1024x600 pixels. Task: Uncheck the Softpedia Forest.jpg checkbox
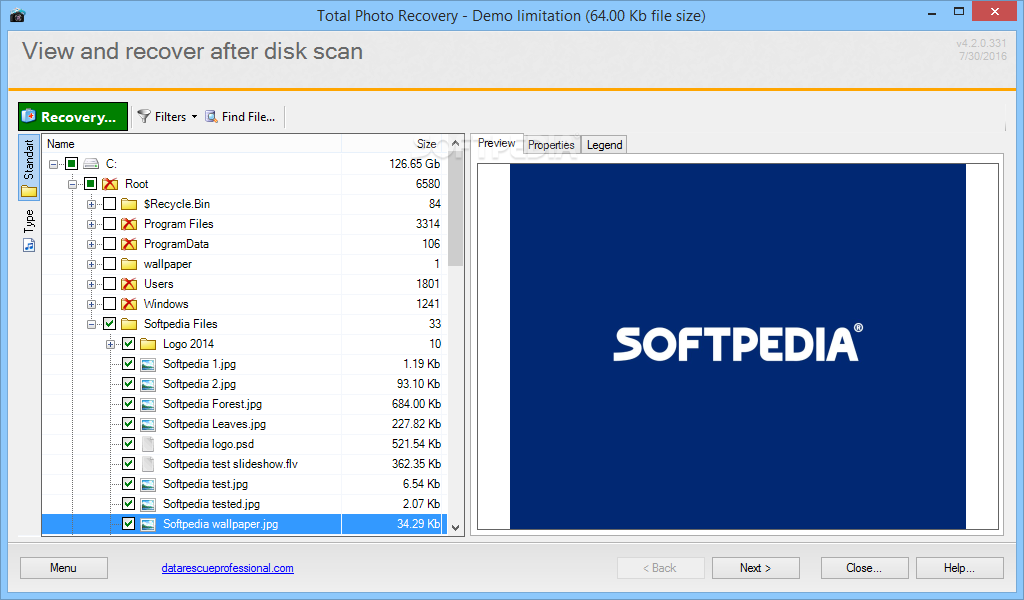[x=129, y=404]
